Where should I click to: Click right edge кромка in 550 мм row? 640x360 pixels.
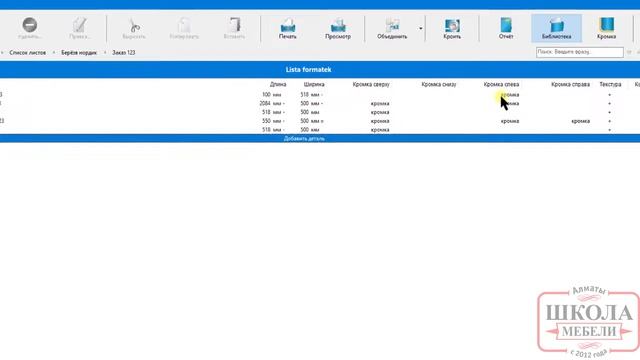[x=580, y=121]
